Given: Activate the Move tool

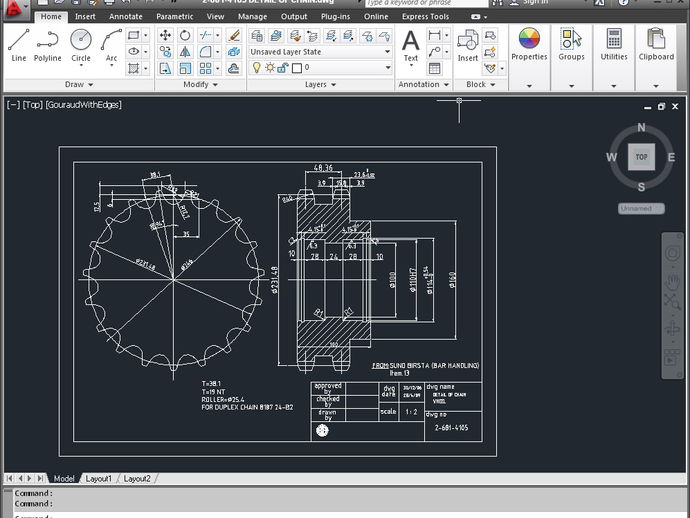Looking at the screenshot, I should (x=165, y=35).
